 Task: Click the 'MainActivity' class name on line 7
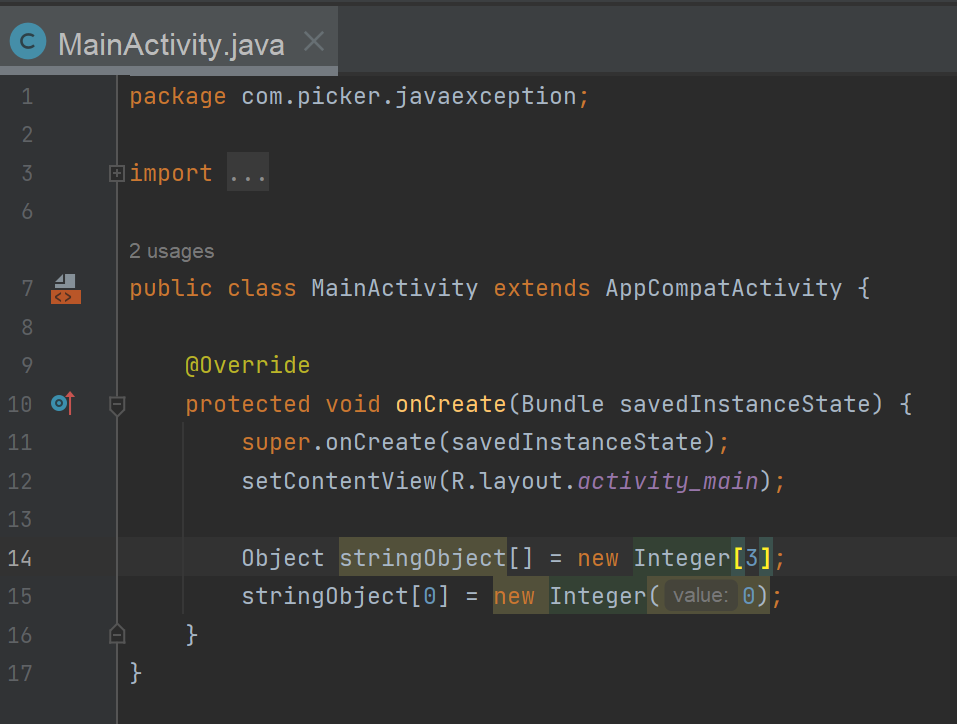pyautogui.click(x=395, y=288)
